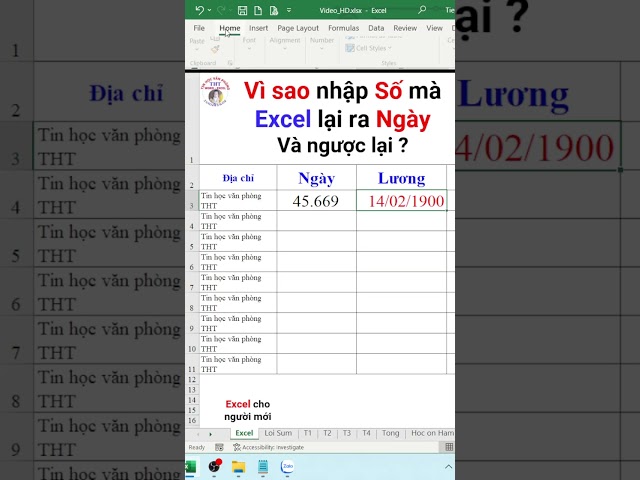The image size is (640, 480).
Task: Select the empty Ngày cell in row 6
Action: pyautogui.click(x=316, y=262)
